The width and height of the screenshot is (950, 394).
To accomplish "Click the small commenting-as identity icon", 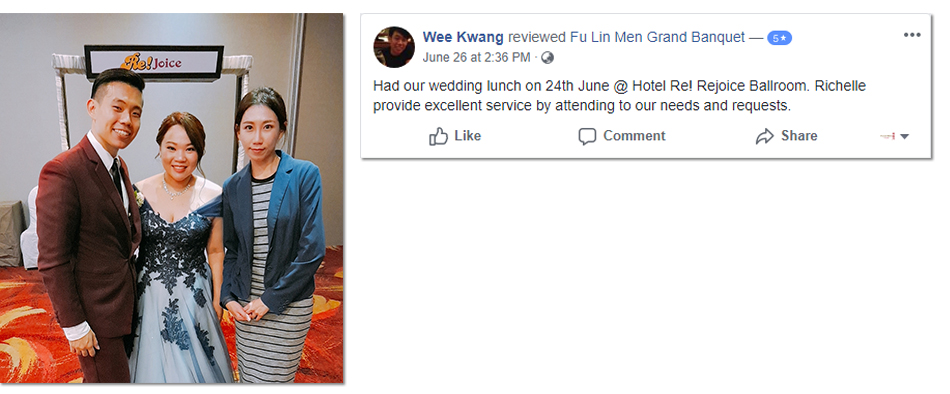I will [888, 136].
